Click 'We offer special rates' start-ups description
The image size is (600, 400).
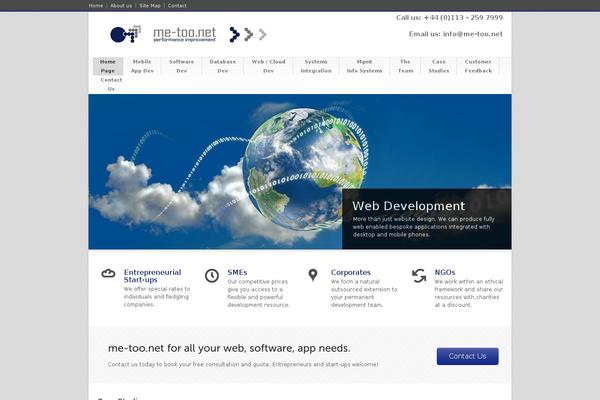pyautogui.click(x=157, y=297)
